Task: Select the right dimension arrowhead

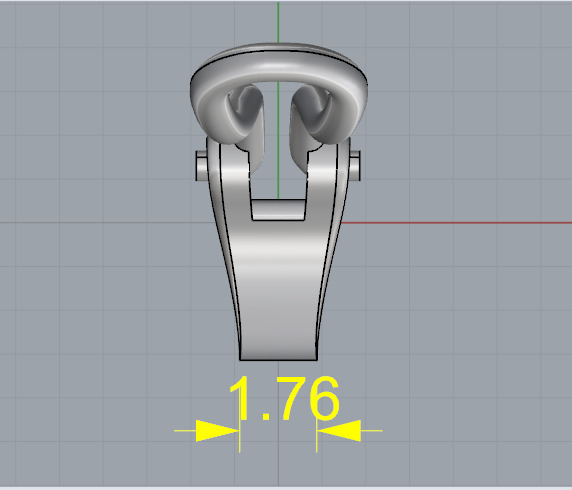Action: pyautogui.click(x=339, y=431)
